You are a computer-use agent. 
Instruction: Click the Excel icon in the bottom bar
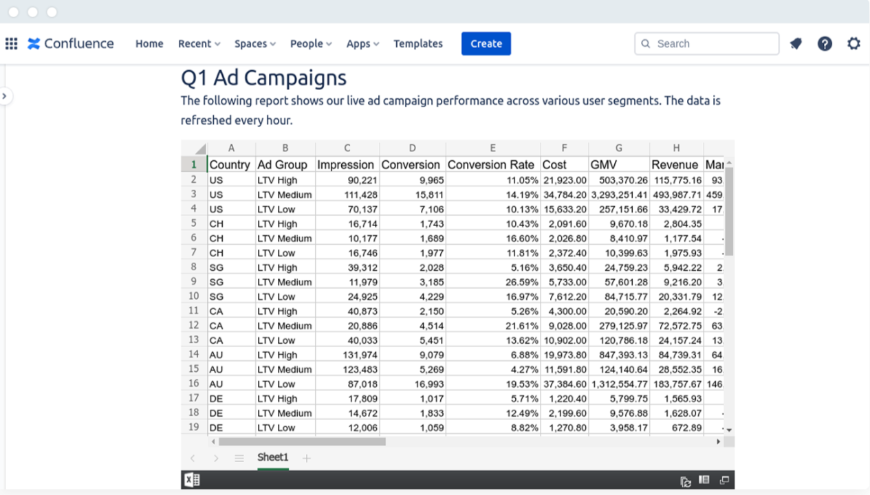pos(191,481)
